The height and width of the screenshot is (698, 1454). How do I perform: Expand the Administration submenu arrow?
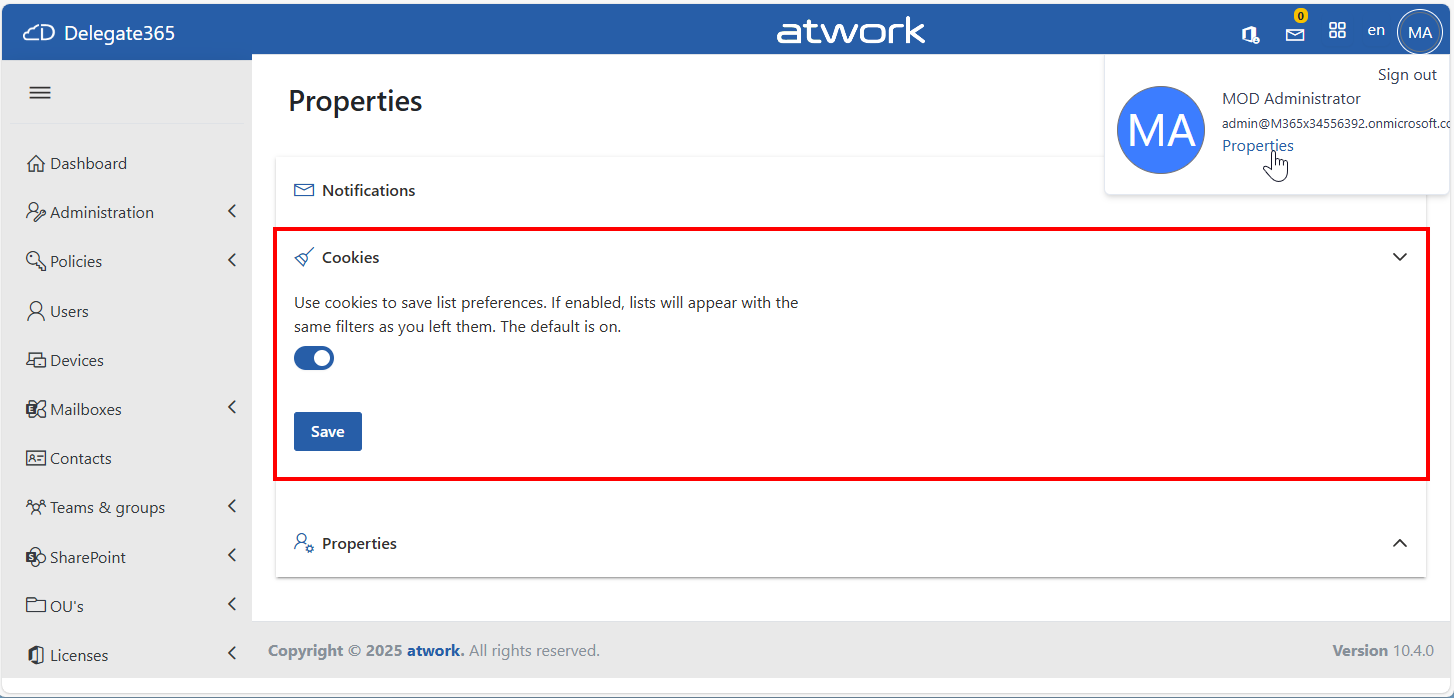(x=232, y=211)
